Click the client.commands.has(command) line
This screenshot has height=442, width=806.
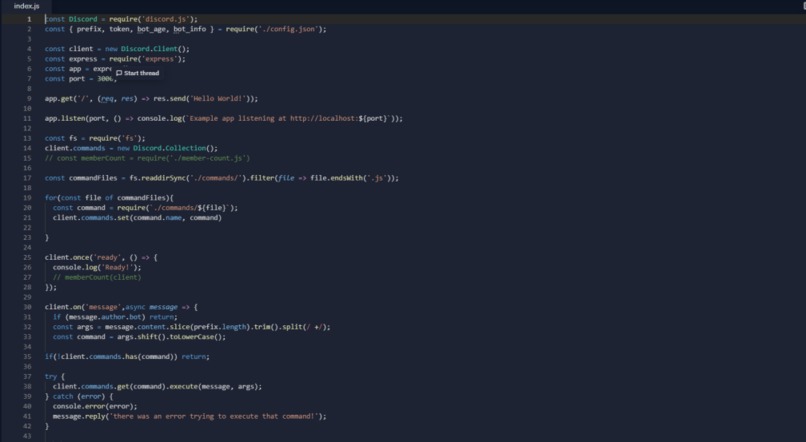tap(127, 357)
